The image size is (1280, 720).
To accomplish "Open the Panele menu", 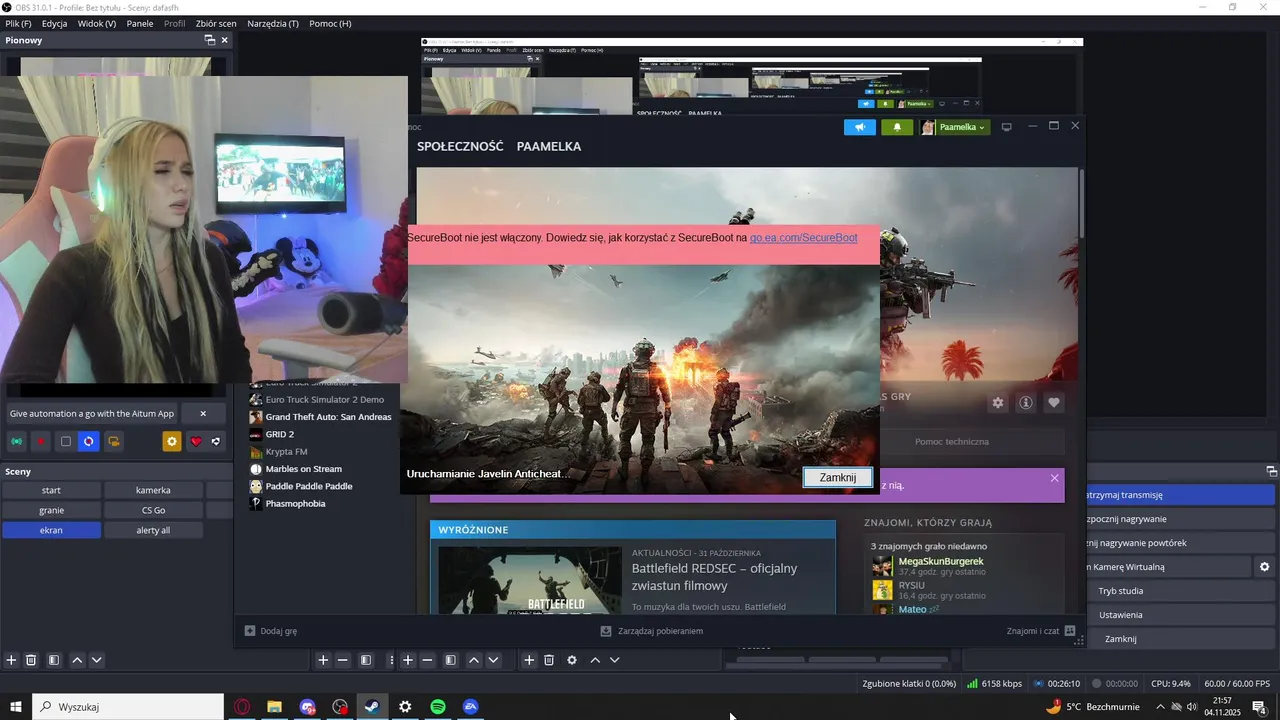I will click(140, 23).
